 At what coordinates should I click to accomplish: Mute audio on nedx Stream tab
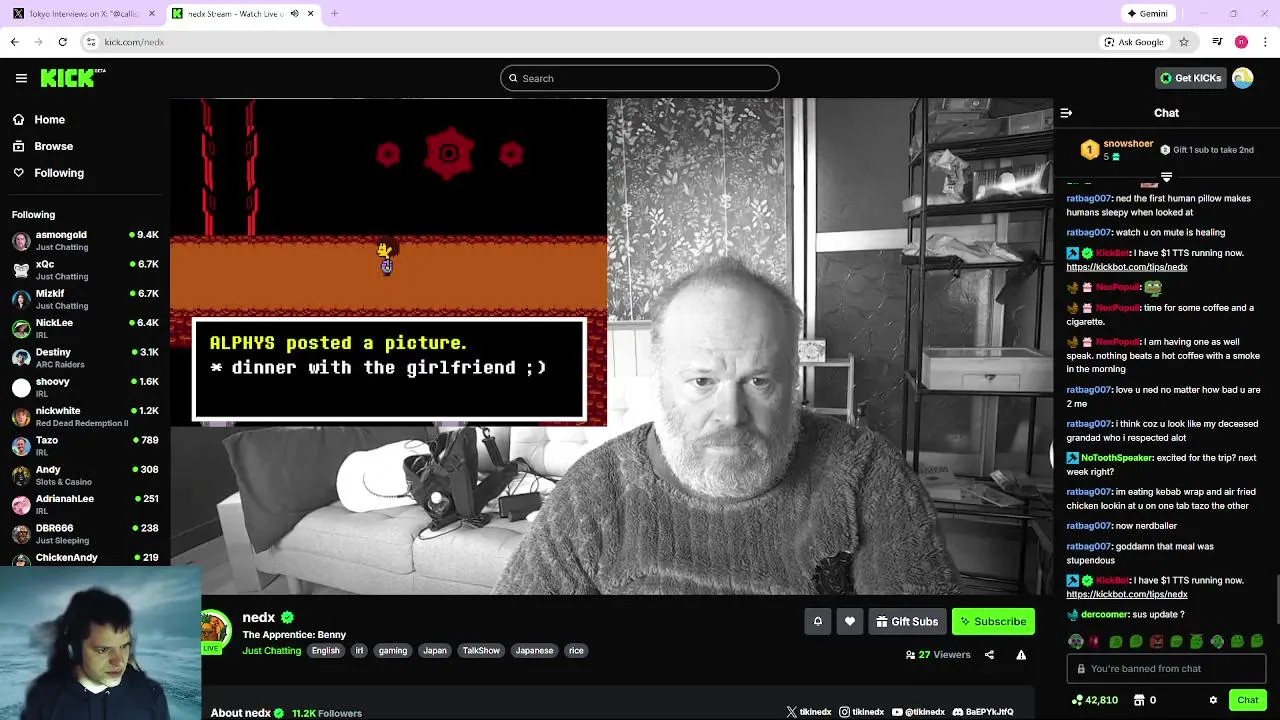pyautogui.click(x=294, y=14)
